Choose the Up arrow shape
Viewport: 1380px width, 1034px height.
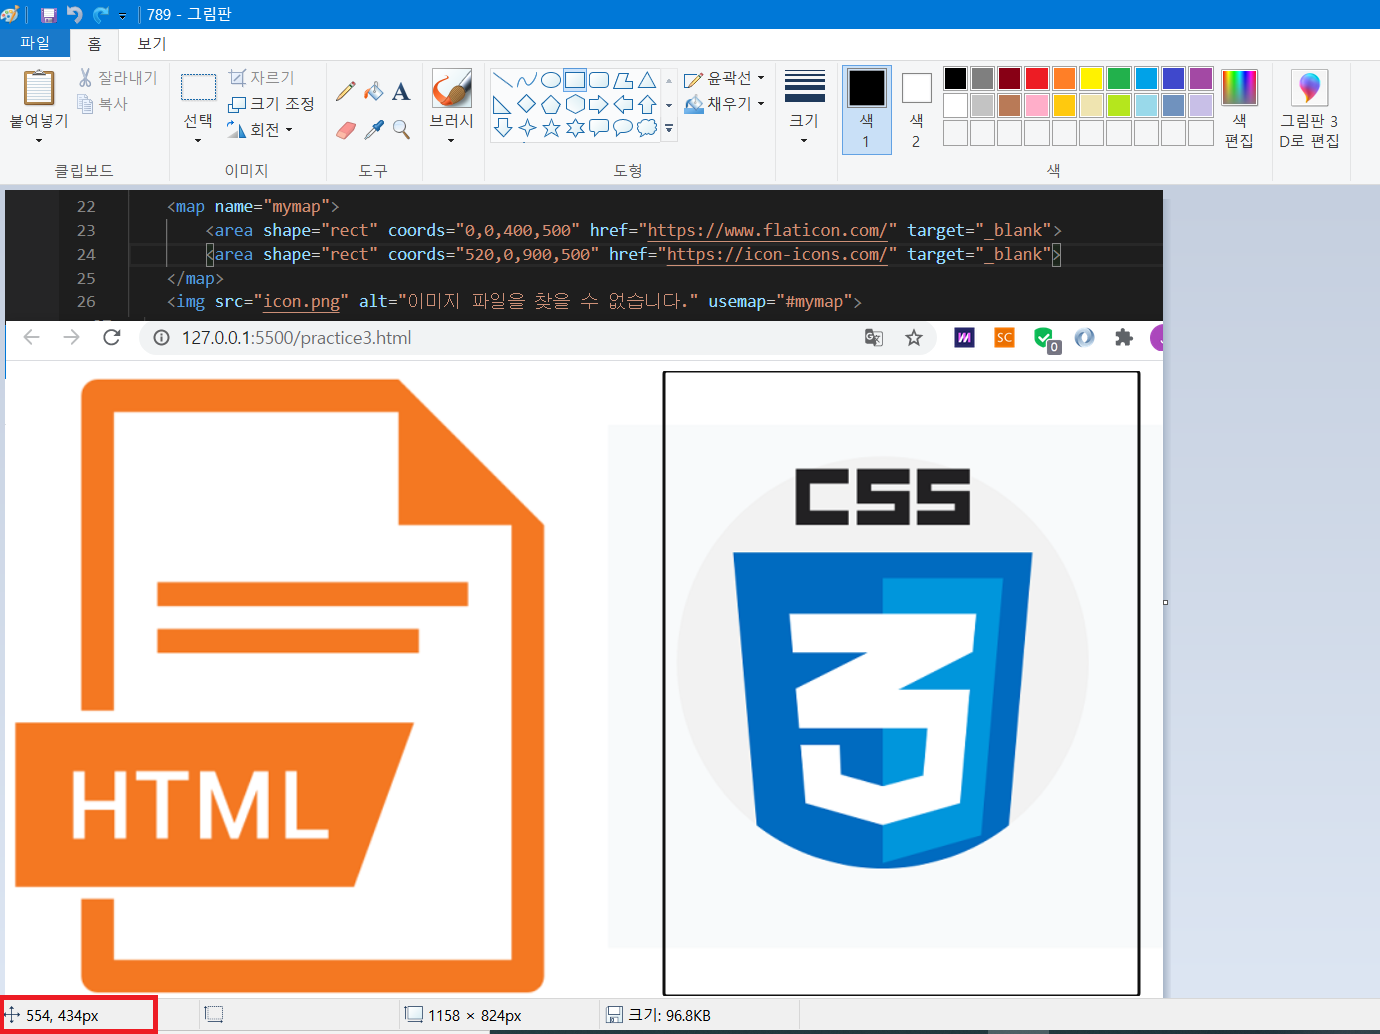click(647, 104)
